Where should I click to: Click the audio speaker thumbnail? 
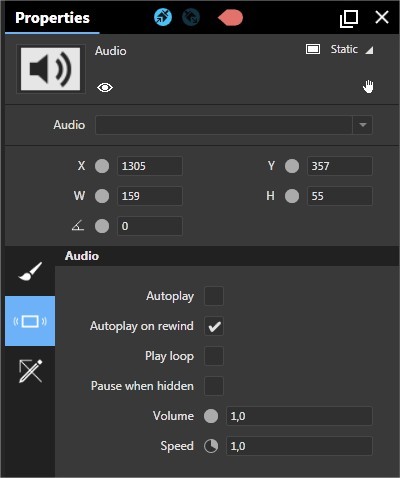click(x=51, y=69)
